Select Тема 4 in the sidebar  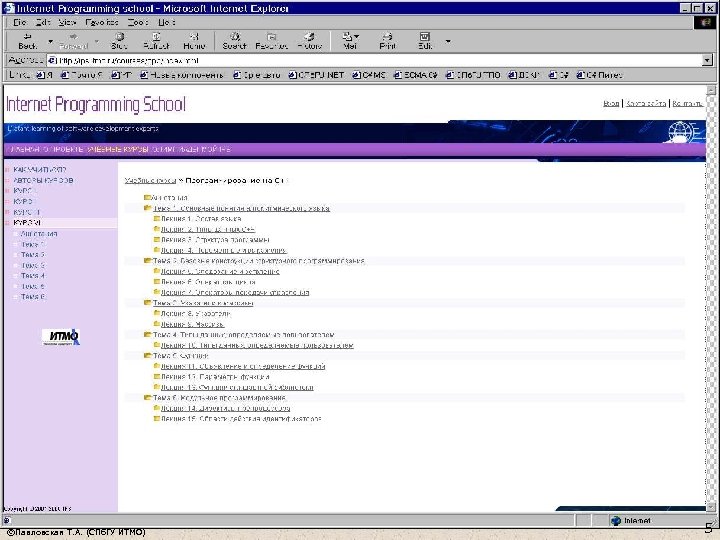point(33,276)
